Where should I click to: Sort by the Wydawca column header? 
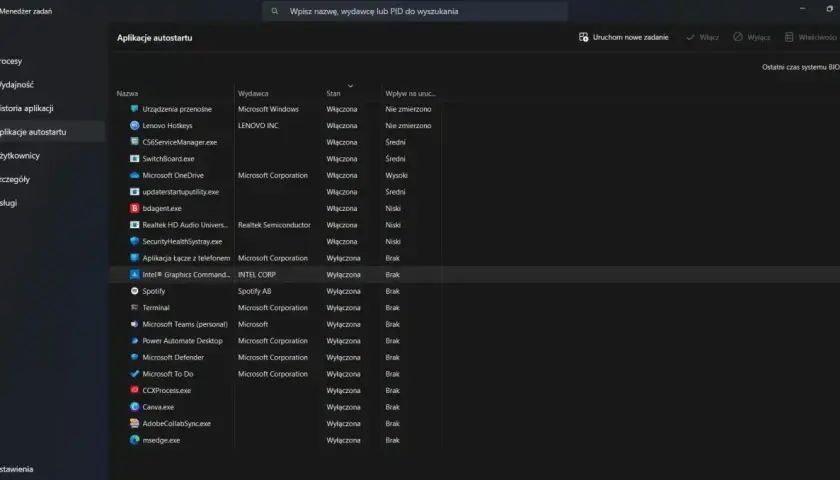[253, 93]
